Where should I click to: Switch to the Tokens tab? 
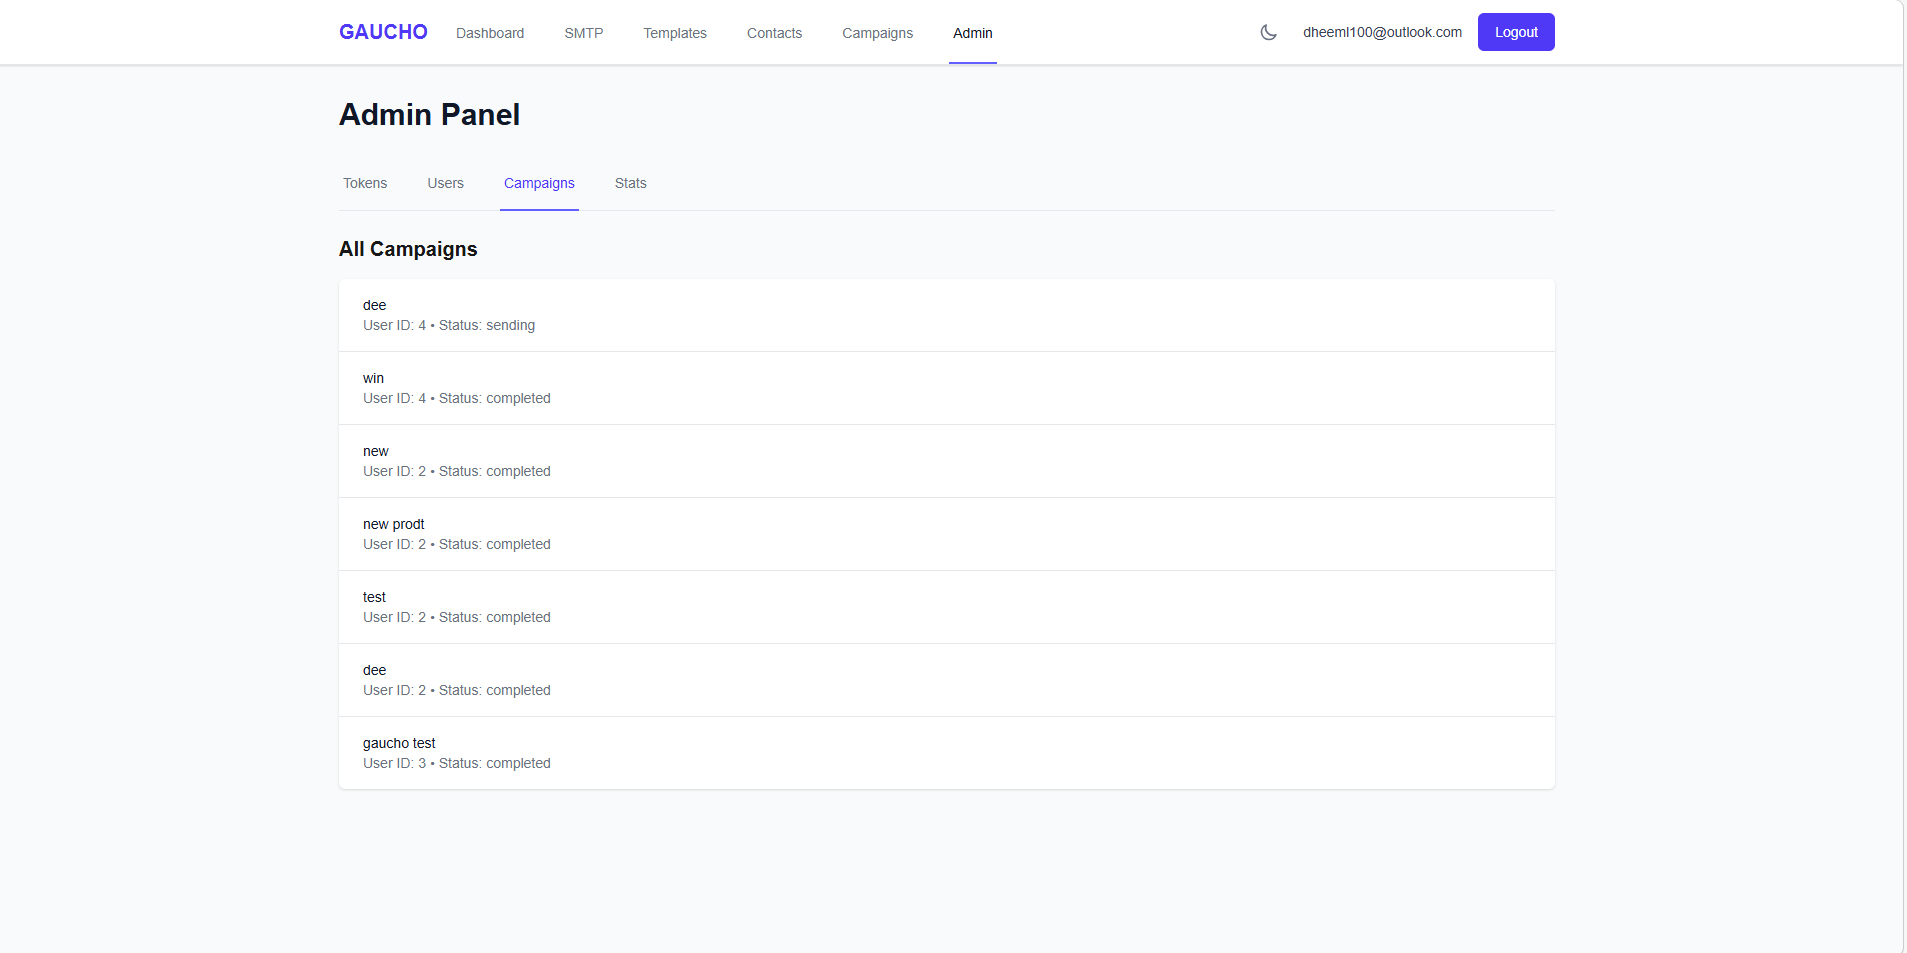364,183
